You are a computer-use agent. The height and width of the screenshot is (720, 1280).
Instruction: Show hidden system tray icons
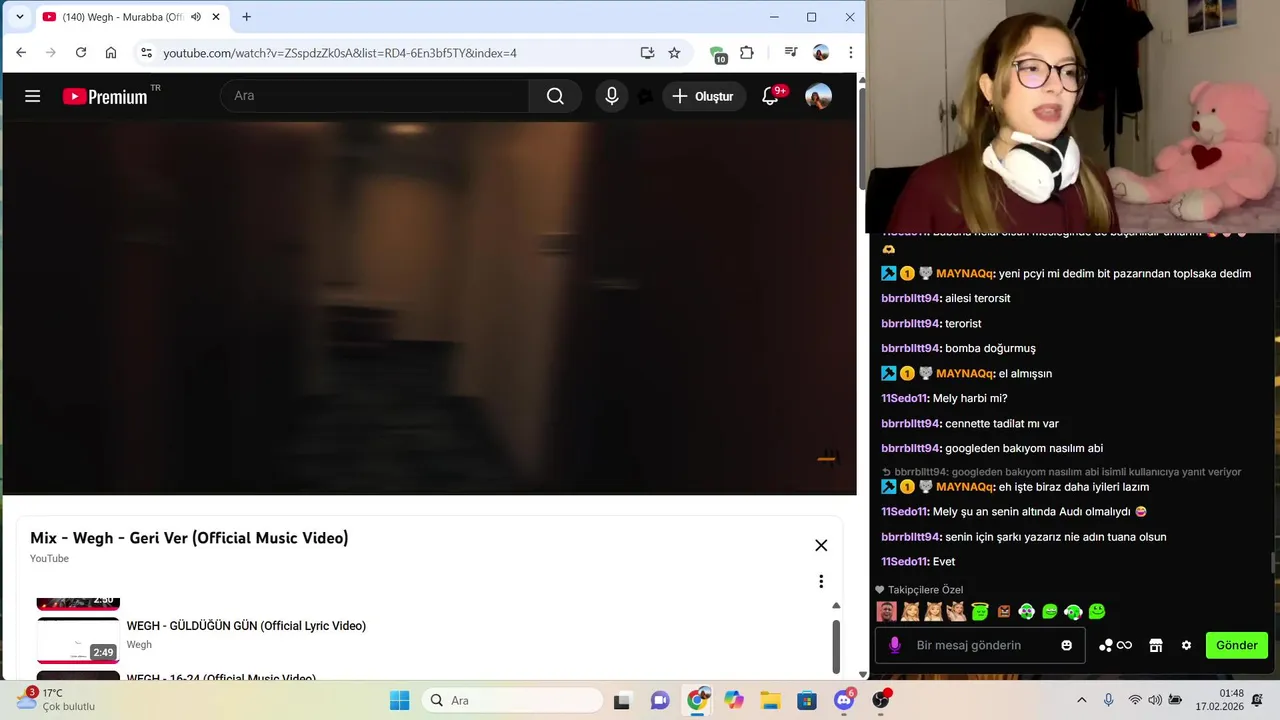(x=1081, y=700)
